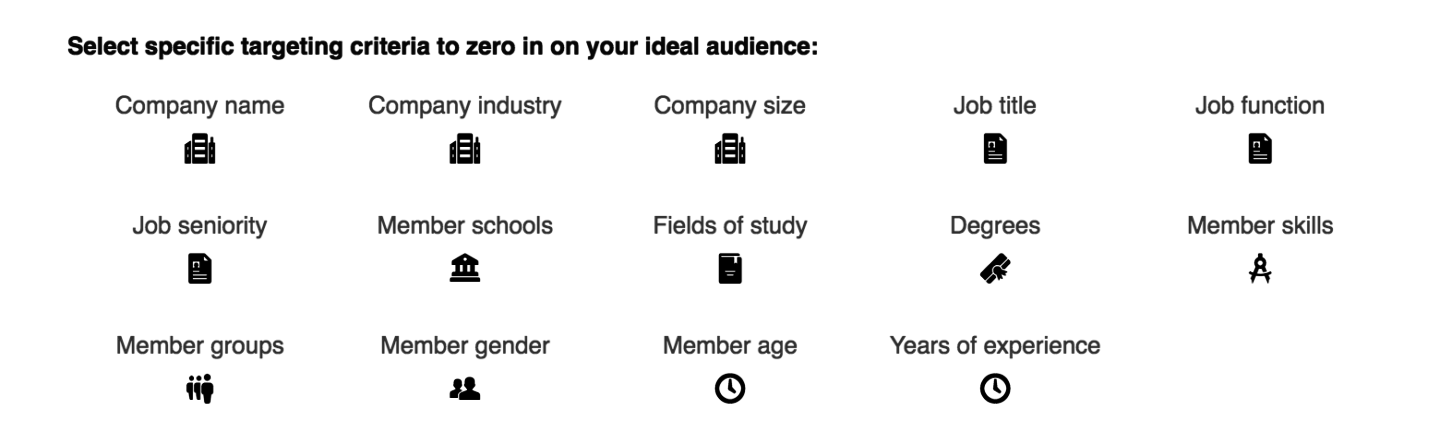The width and height of the screenshot is (1440, 421).
Task: Select the Job function document icon
Action: [1260, 149]
